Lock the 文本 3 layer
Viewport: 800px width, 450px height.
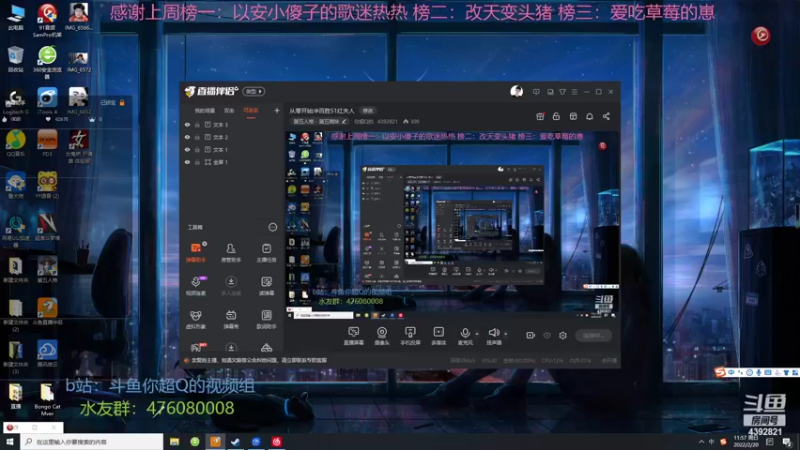[197, 124]
